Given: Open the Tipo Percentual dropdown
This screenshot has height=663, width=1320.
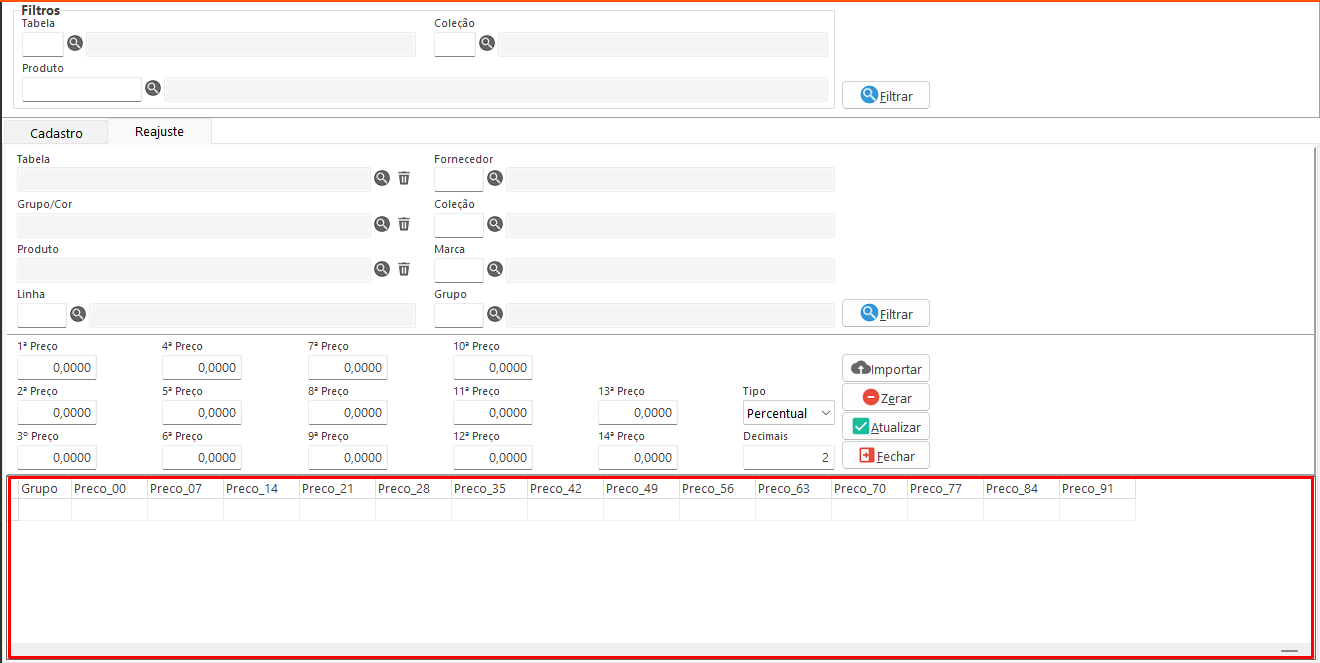Looking at the screenshot, I should pyautogui.click(x=788, y=413).
